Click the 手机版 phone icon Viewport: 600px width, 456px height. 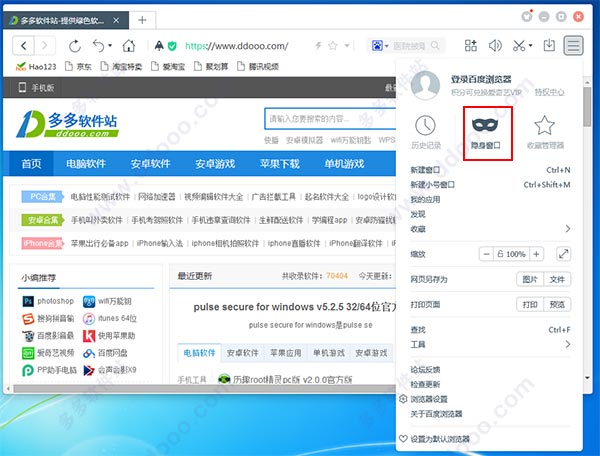(23, 87)
